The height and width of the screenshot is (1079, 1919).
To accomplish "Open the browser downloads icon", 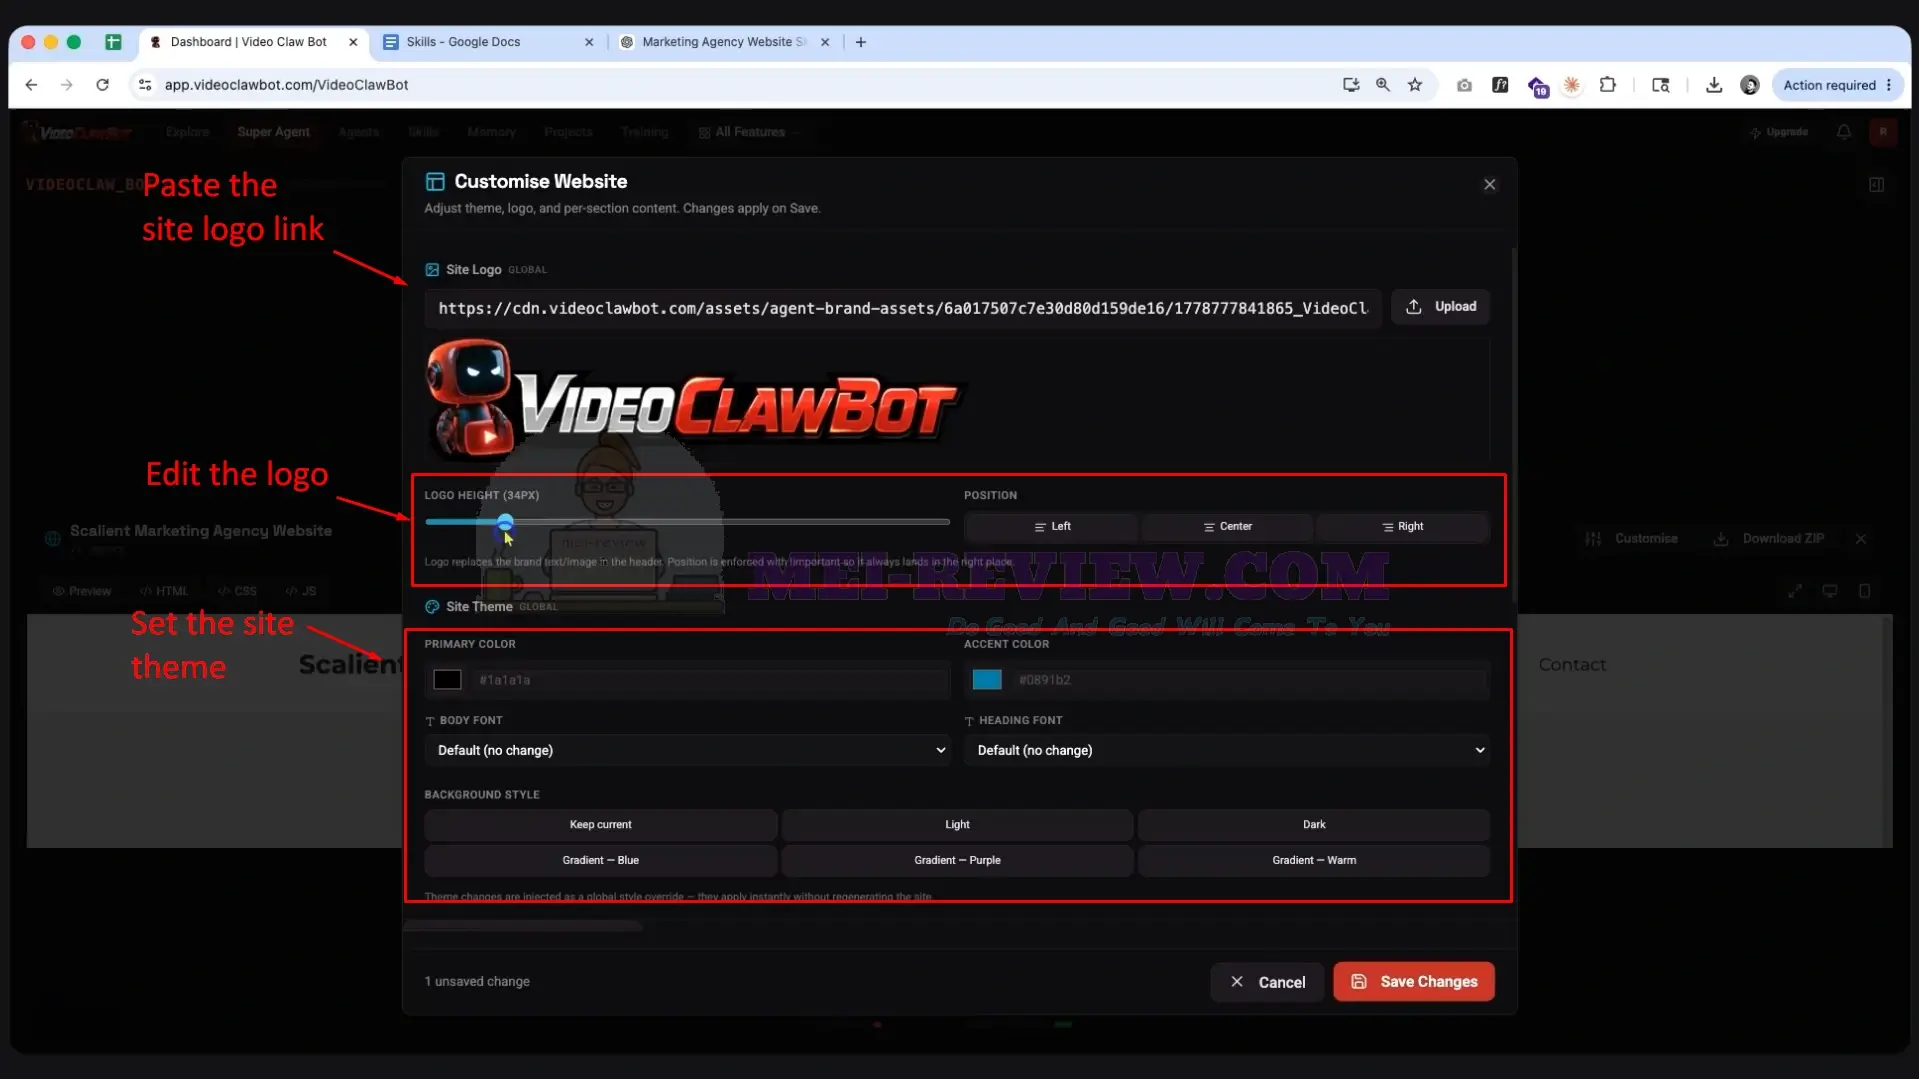I will coord(1714,85).
